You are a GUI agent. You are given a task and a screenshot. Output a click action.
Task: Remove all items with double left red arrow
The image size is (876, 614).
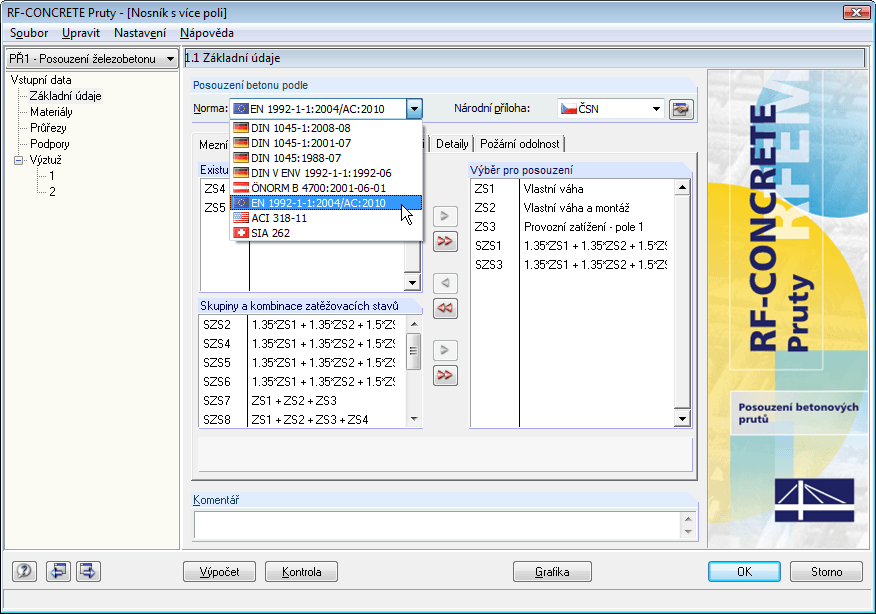click(x=445, y=308)
